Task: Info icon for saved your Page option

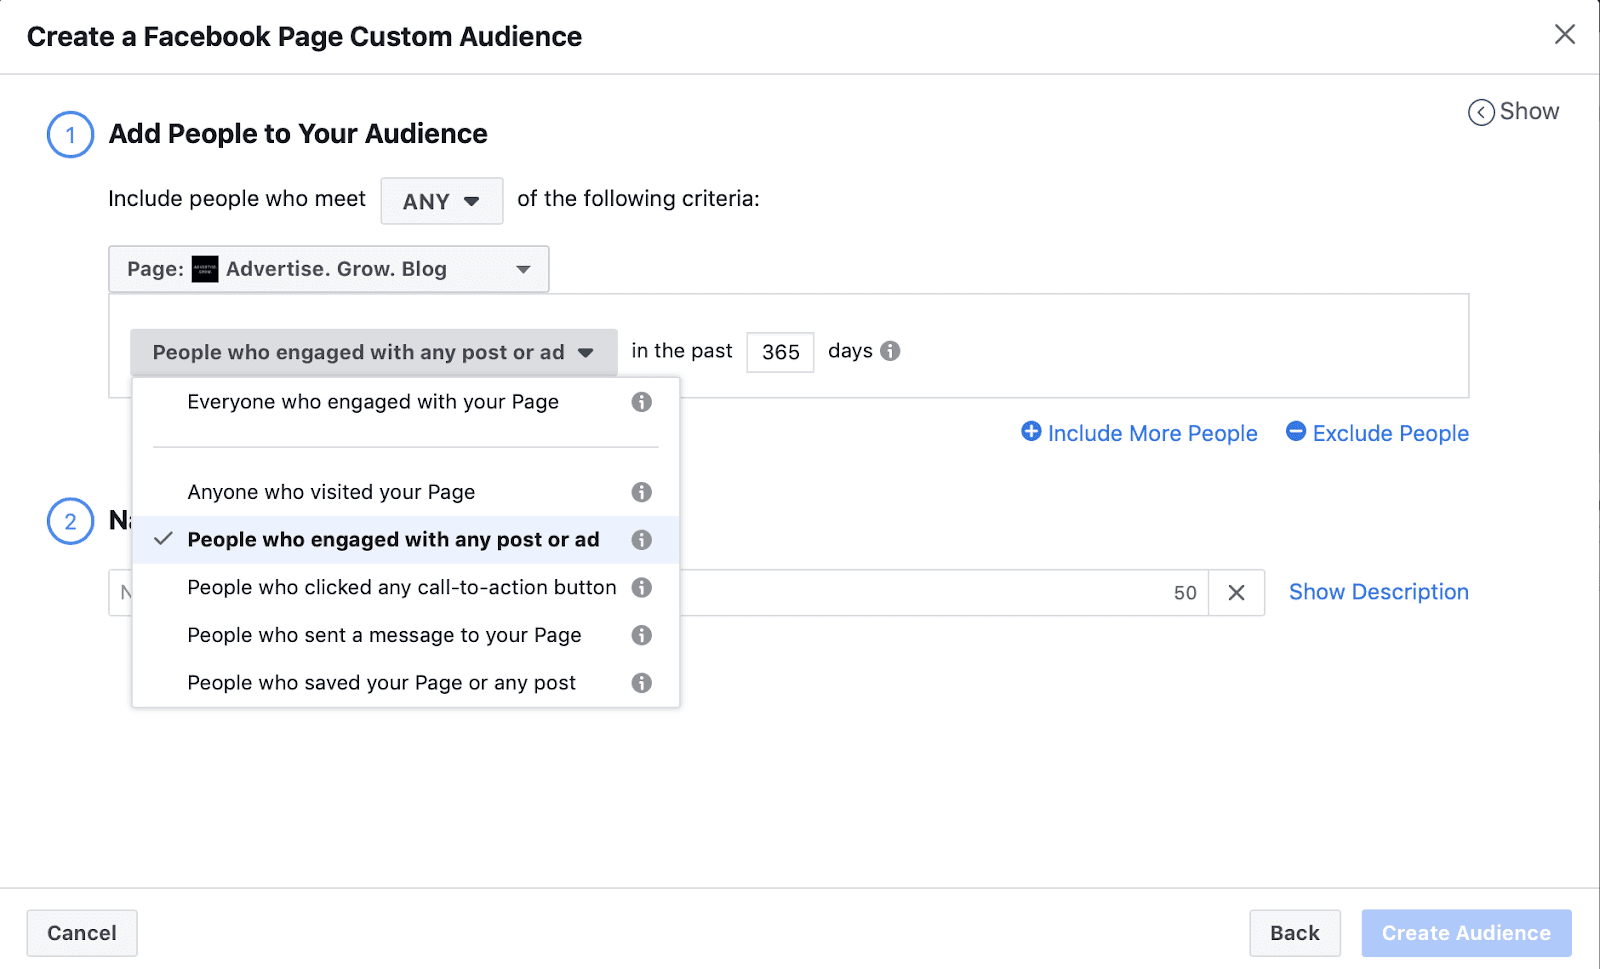Action: (x=642, y=683)
